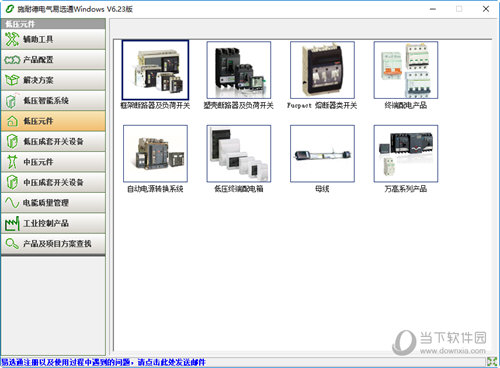Minimize the application window
Screen dimensions: 500x368
[433, 9]
